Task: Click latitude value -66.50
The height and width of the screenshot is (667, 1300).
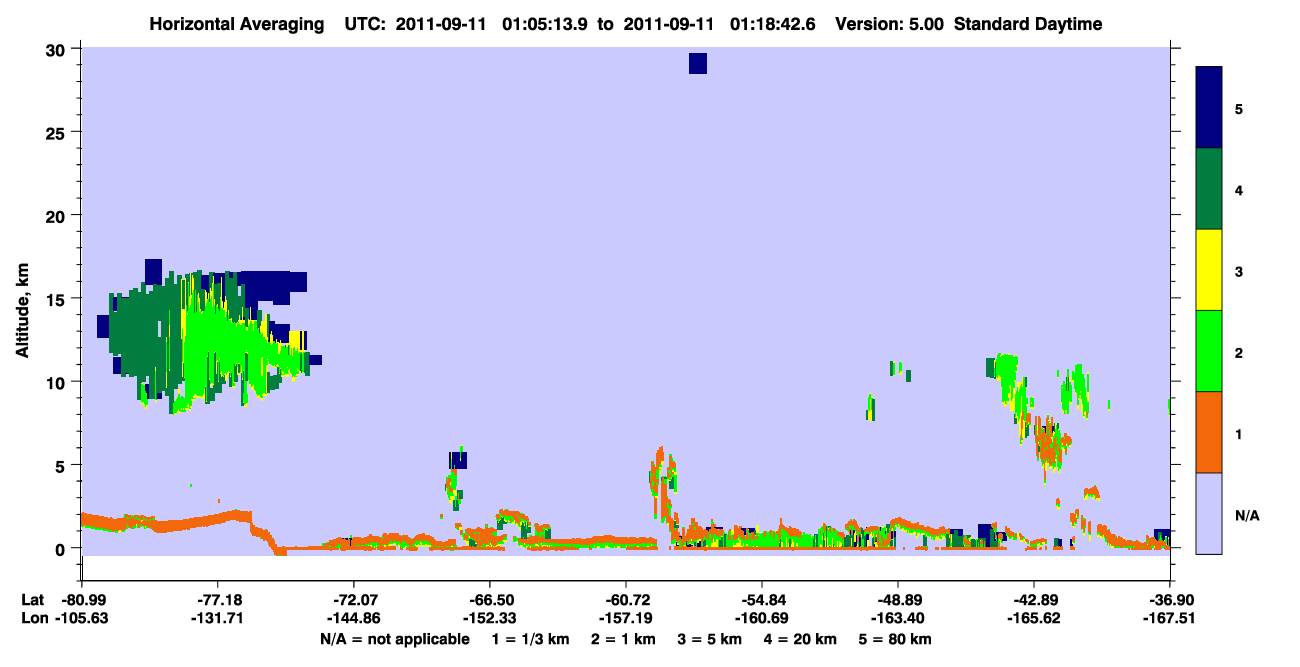Action: [x=489, y=600]
